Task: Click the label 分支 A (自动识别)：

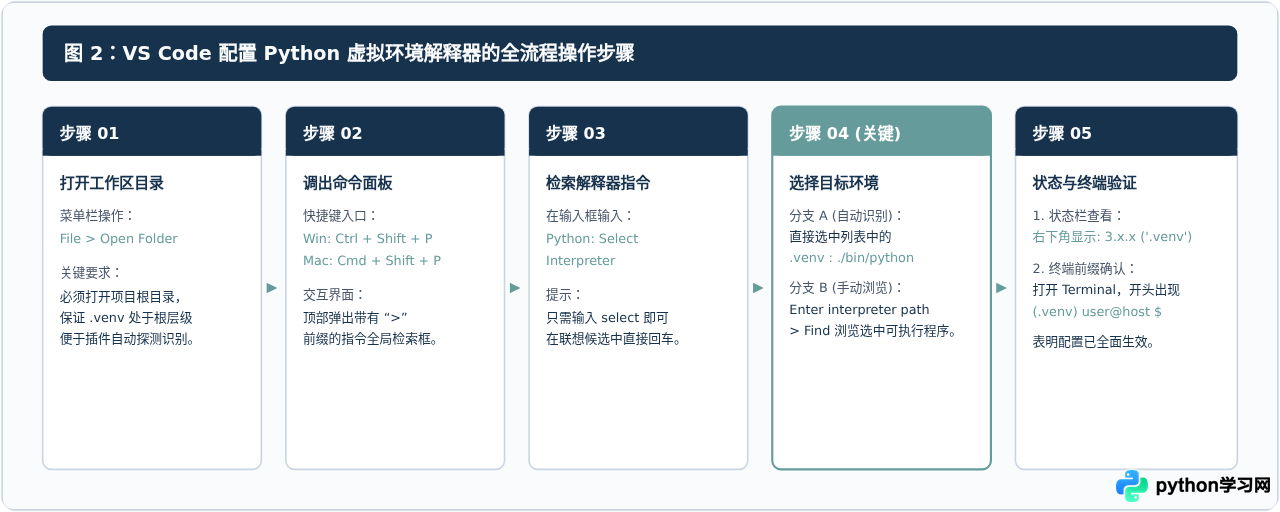Action: (x=846, y=215)
